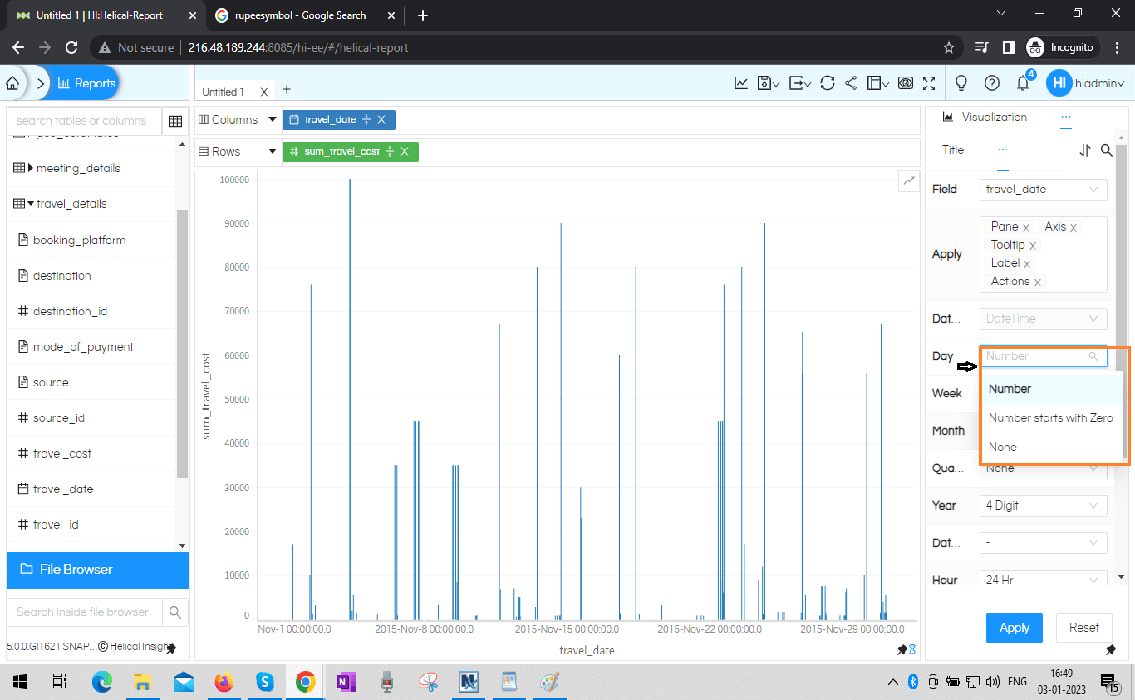Open the Windows Start menu
1135x700 pixels.
point(20,682)
